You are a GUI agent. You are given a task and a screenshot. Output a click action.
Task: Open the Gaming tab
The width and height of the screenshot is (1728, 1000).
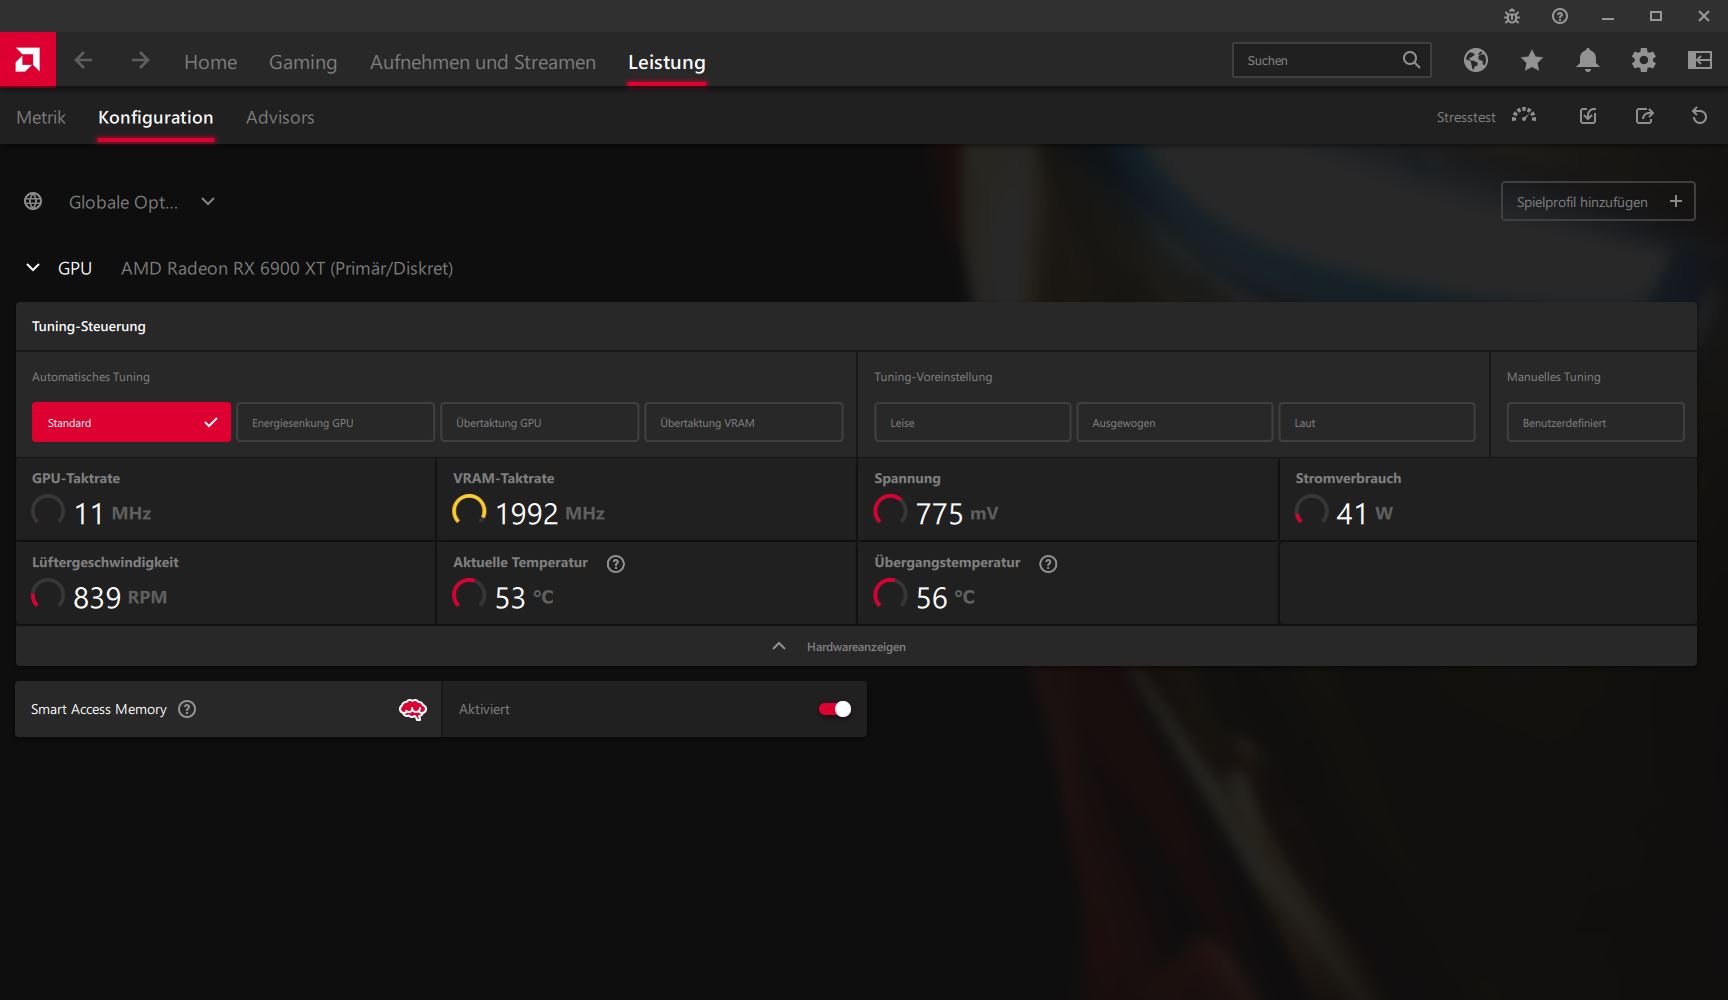(x=303, y=62)
